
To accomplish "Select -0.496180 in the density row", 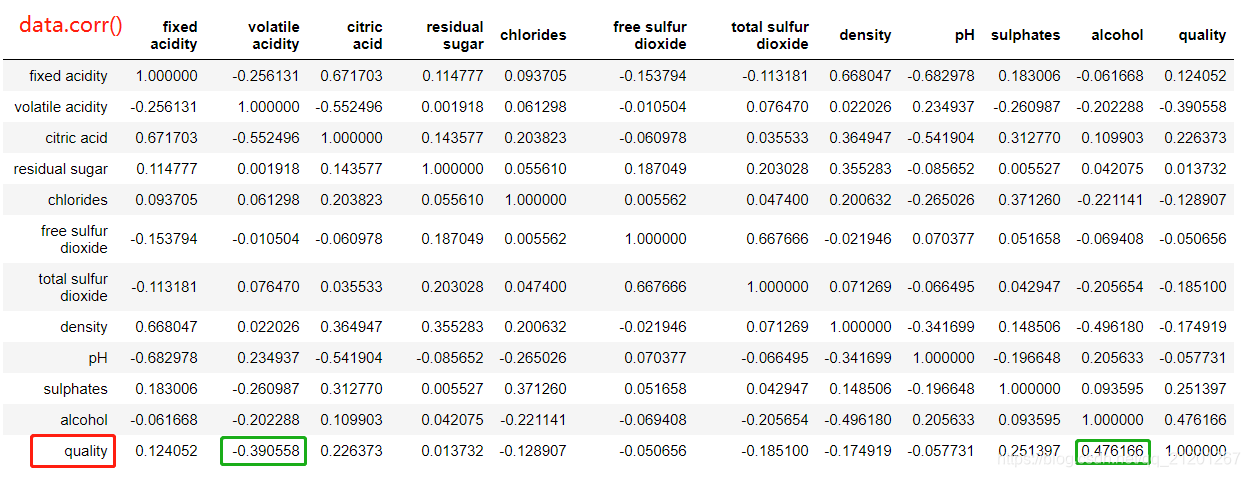I will coord(1110,327).
